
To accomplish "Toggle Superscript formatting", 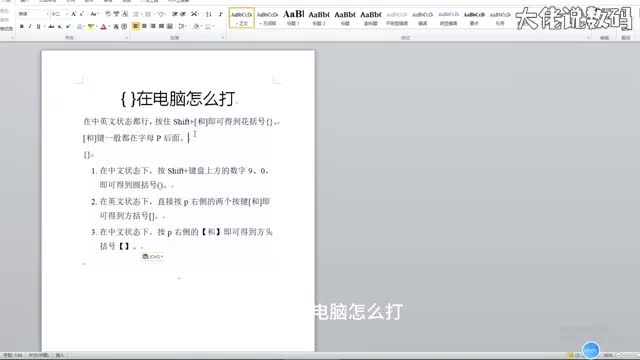I will click(x=68, y=27).
